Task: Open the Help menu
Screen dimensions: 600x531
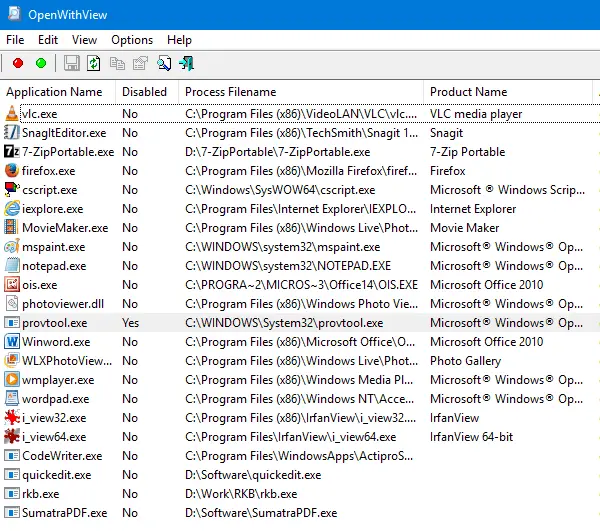Action: coord(179,40)
